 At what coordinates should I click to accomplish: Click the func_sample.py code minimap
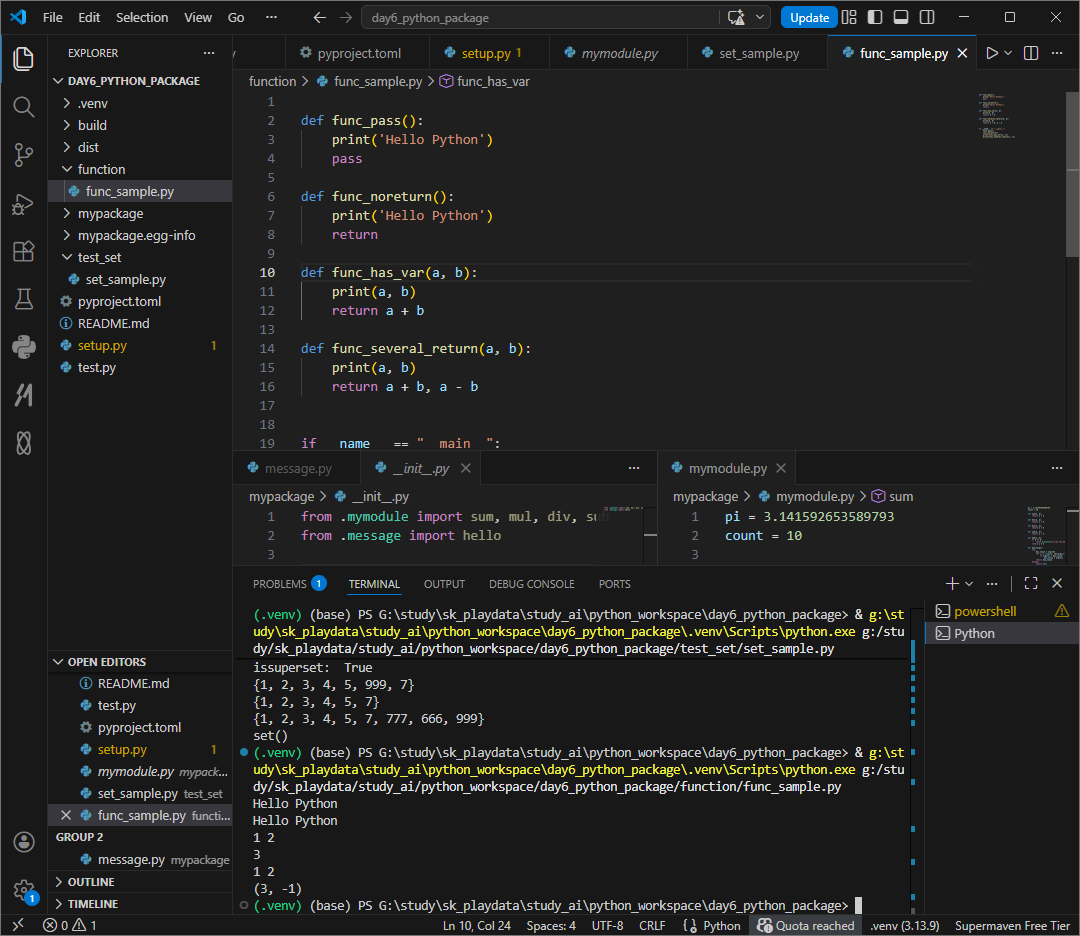point(996,116)
